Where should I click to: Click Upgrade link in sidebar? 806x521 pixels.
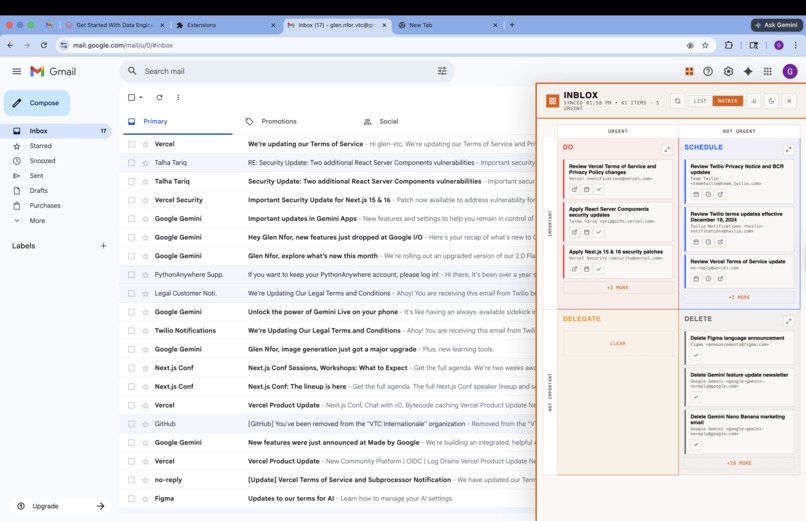[45, 506]
